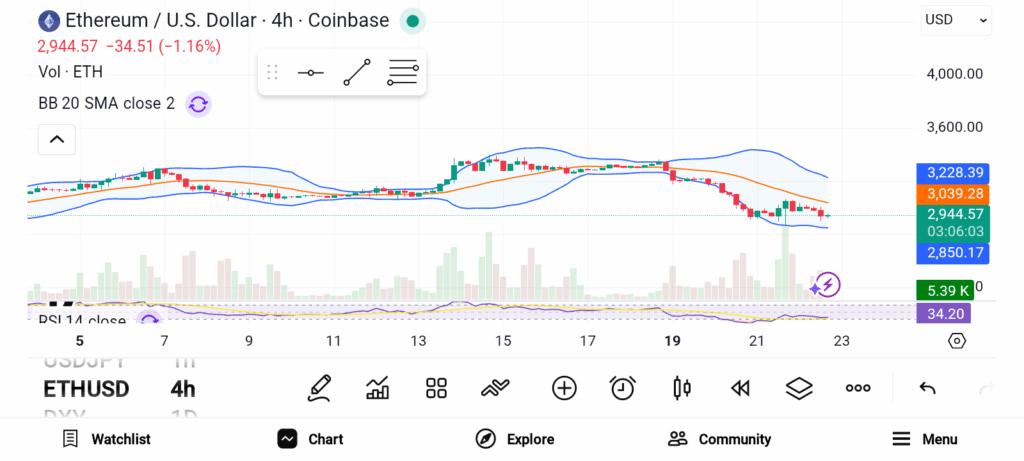Open the indicators chart icon
Screen dimensions: 1024x461
click(x=378, y=388)
